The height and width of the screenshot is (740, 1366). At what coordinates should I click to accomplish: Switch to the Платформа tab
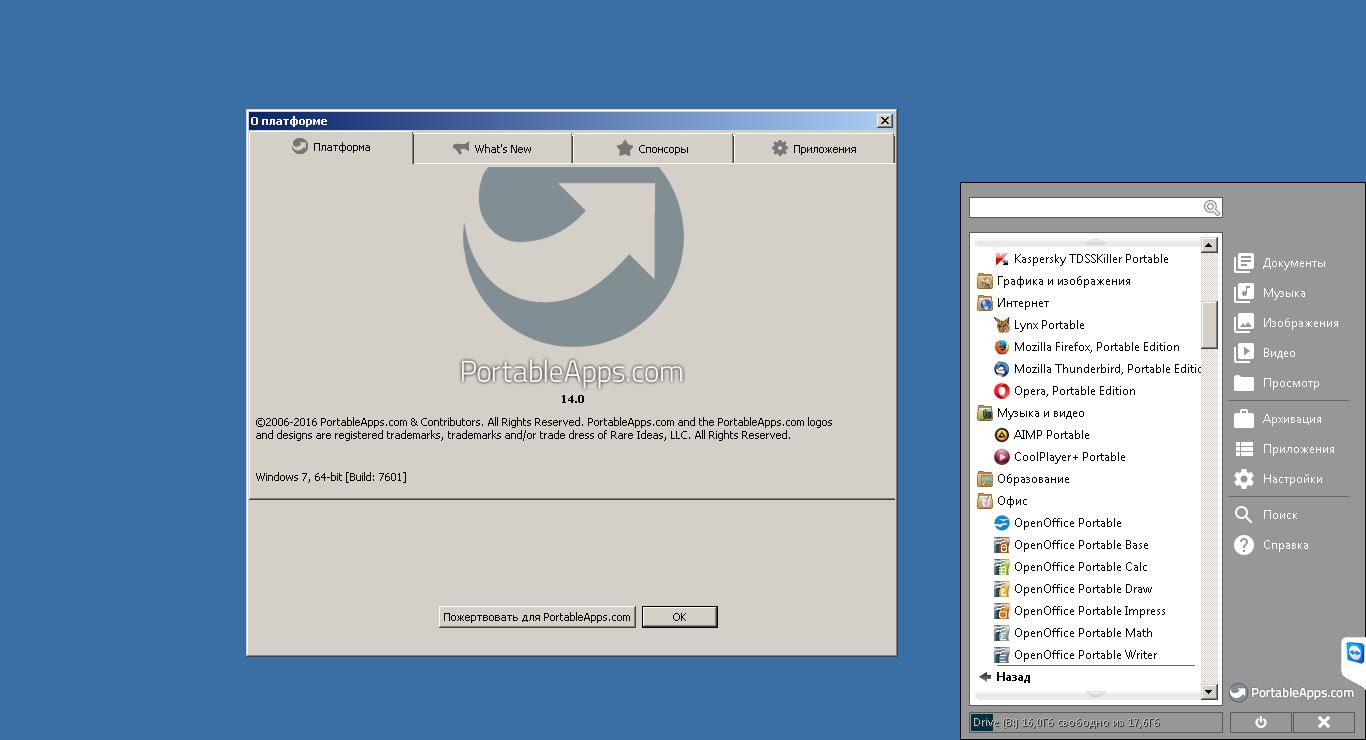331,147
